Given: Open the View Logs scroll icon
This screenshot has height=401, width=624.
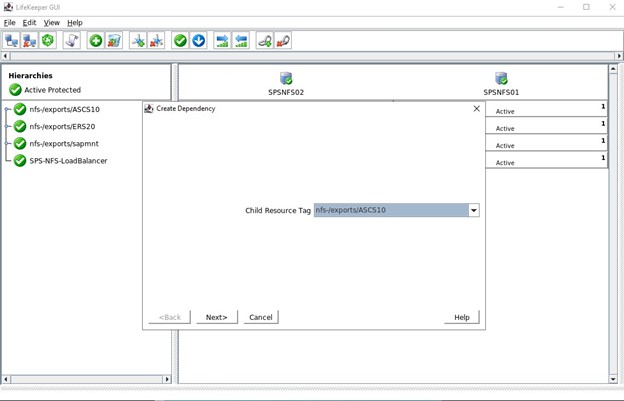Looking at the screenshot, I should coord(72,41).
